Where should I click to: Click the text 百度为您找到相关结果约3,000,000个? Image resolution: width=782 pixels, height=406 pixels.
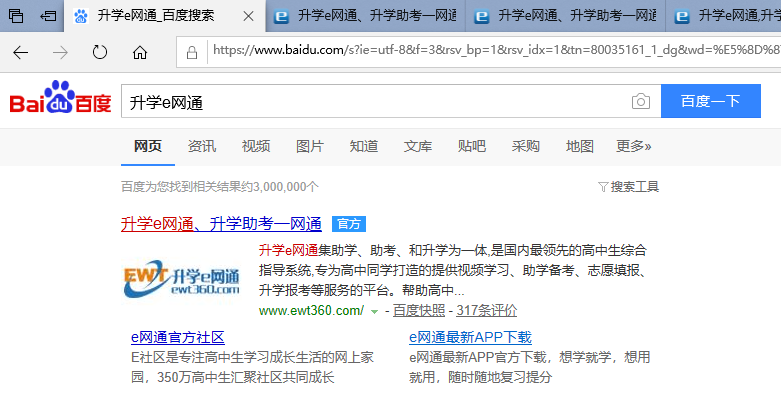pyautogui.click(x=219, y=187)
